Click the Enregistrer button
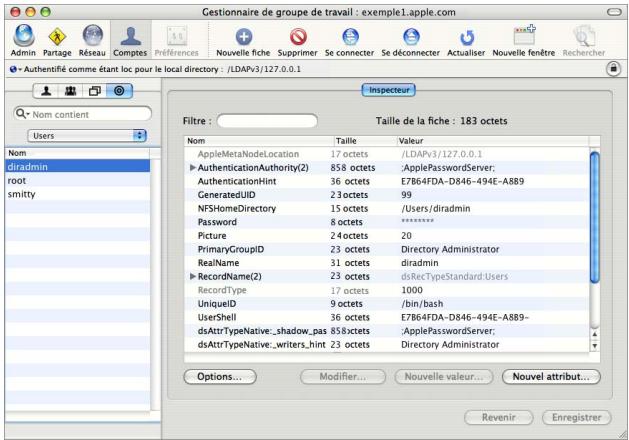 pos(577,418)
